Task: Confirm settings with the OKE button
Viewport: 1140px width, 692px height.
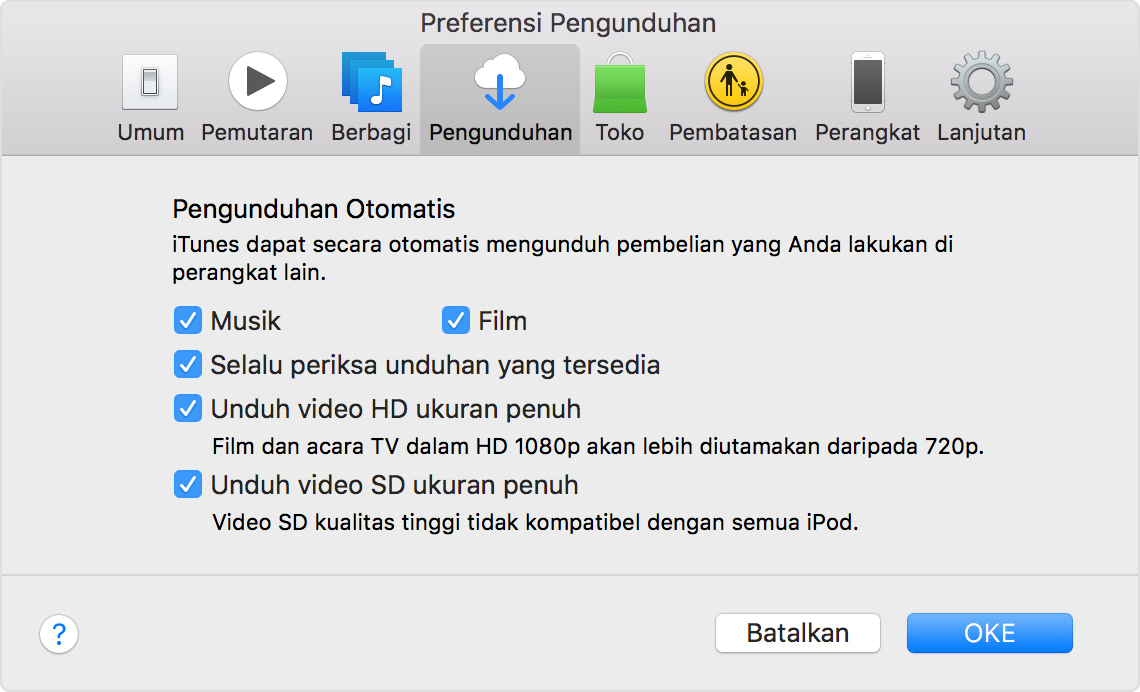Action: tap(989, 633)
